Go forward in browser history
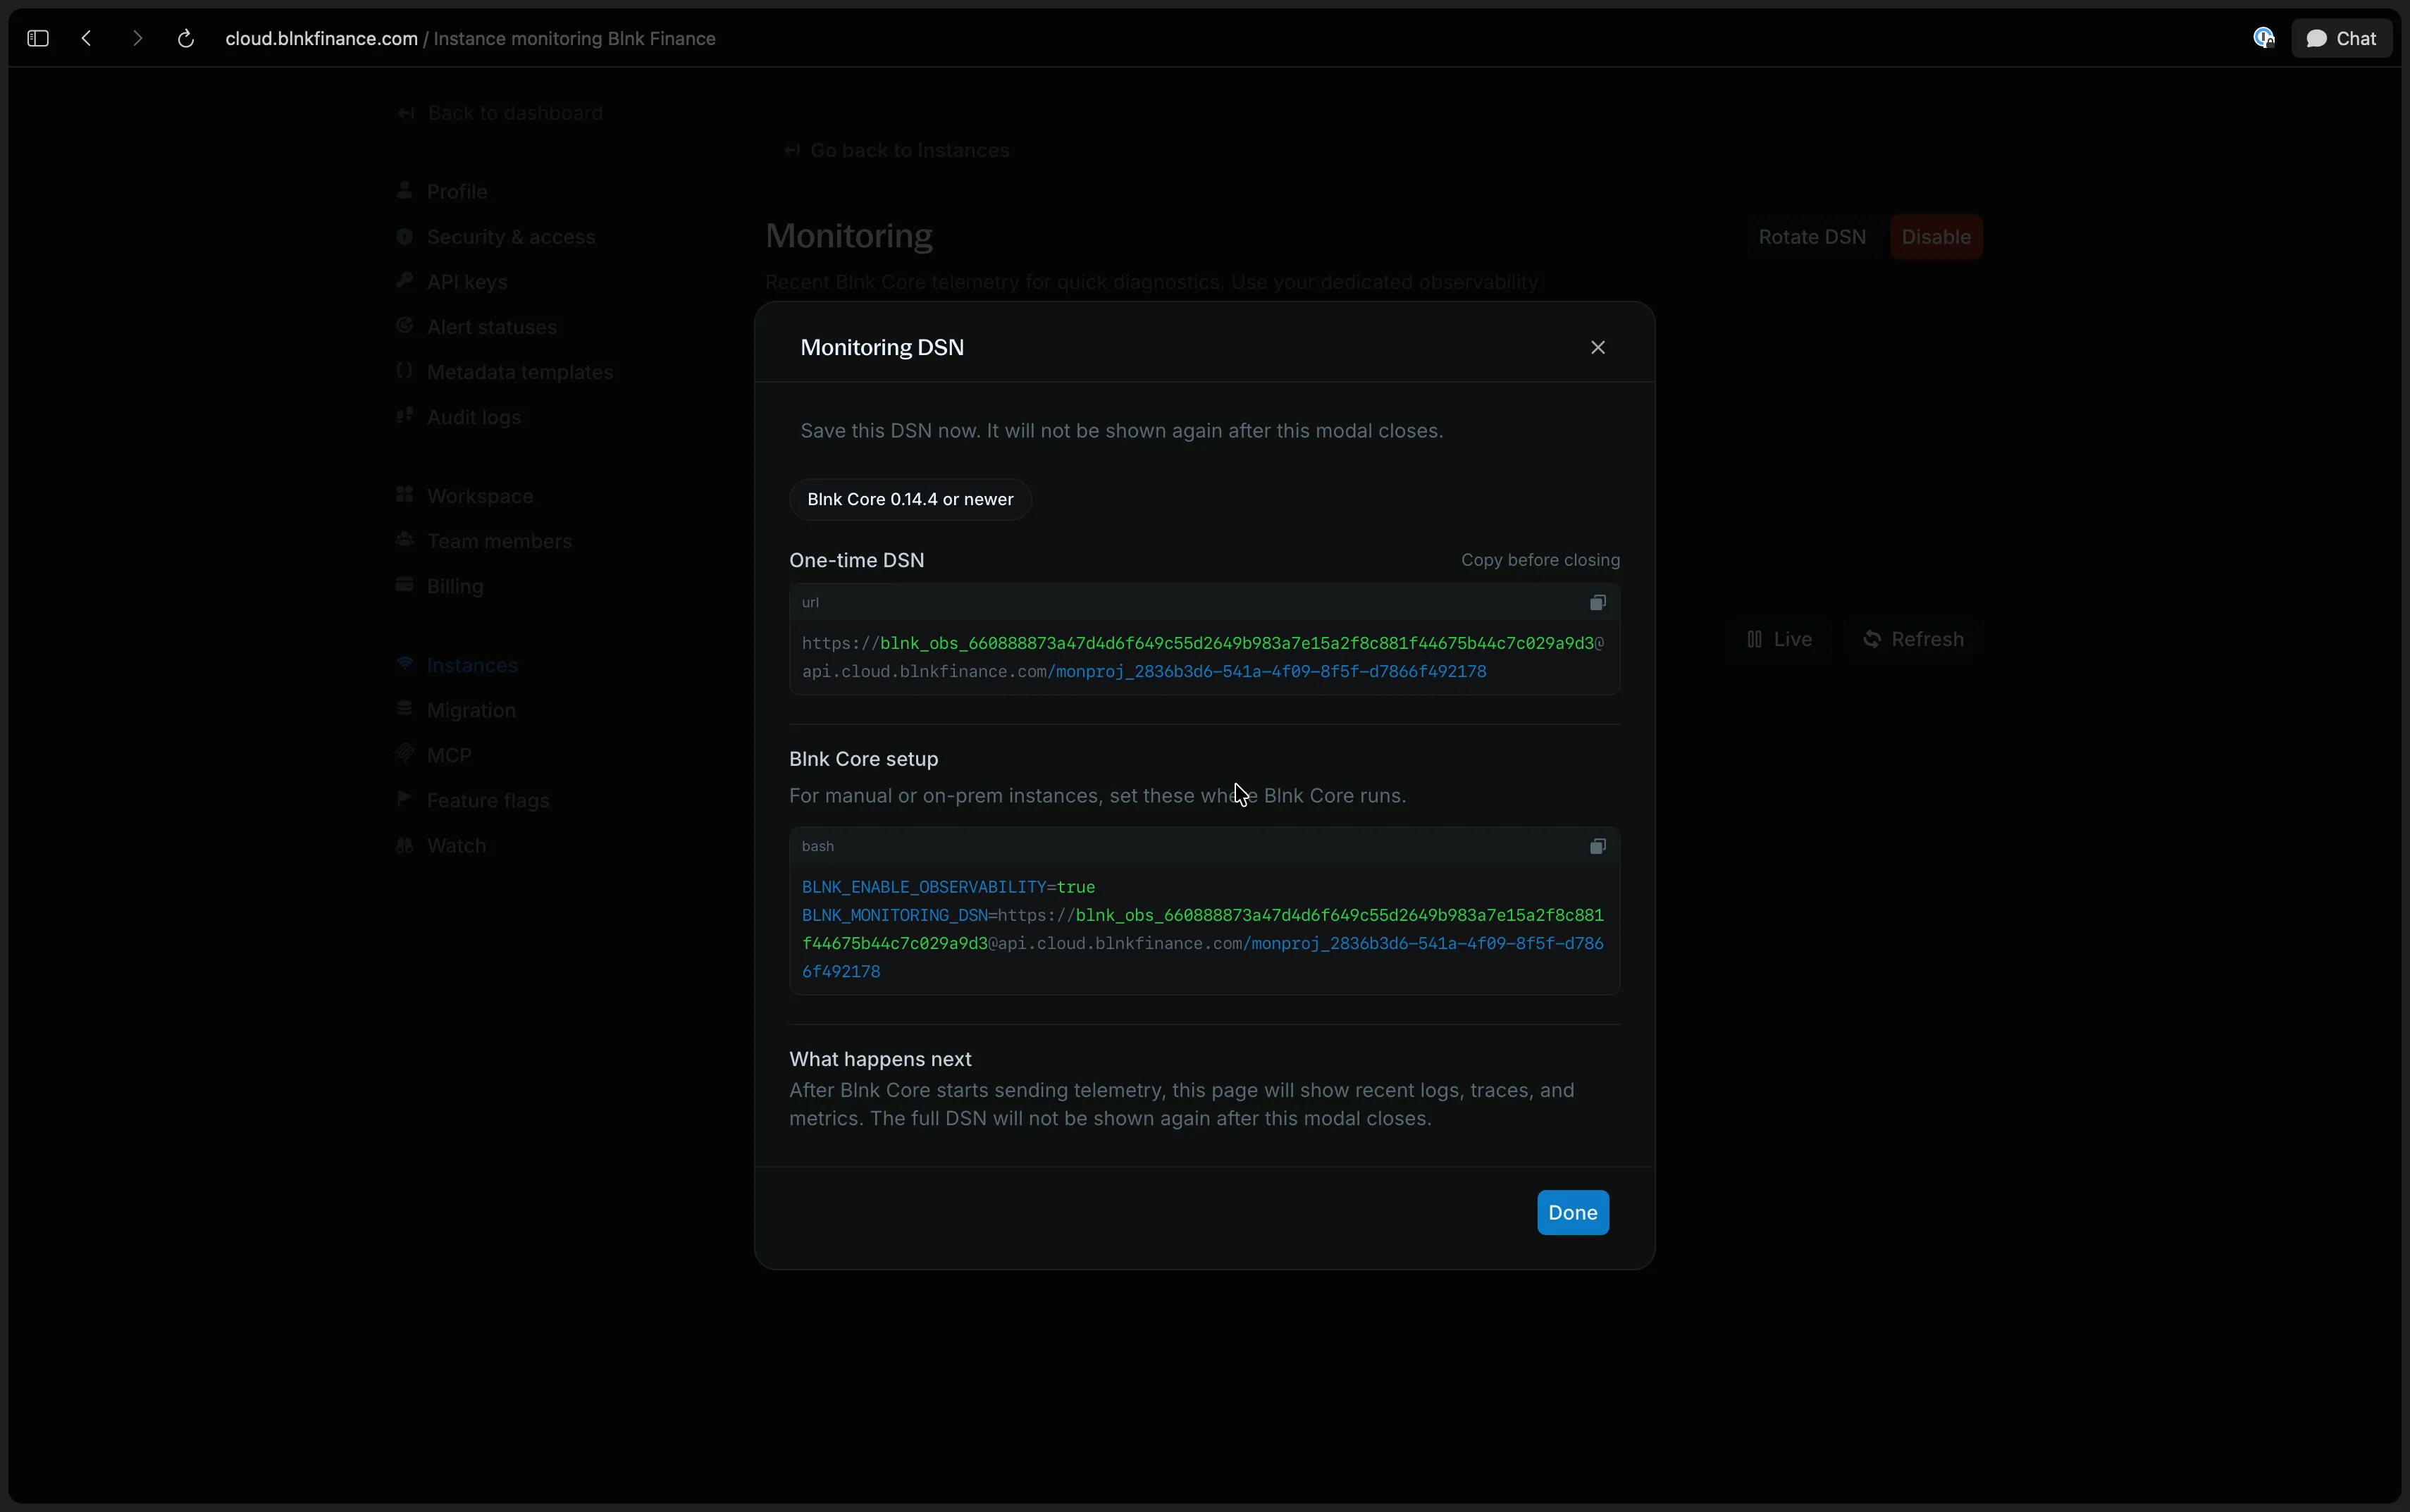2410x1512 pixels. click(137, 38)
